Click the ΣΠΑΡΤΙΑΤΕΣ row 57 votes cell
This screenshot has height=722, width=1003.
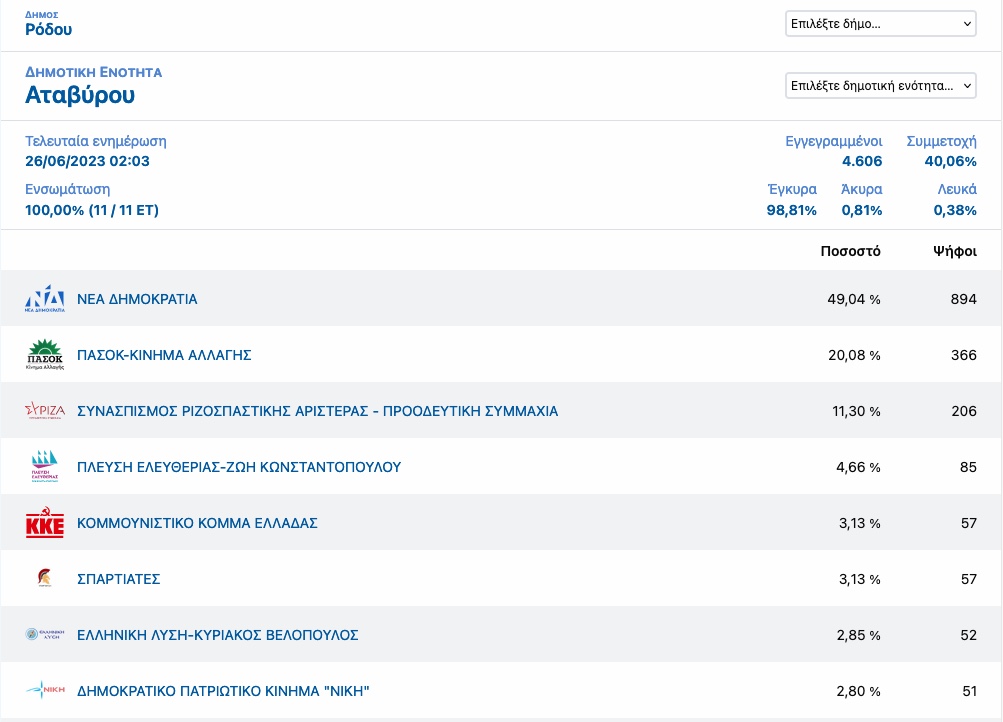[x=968, y=579]
